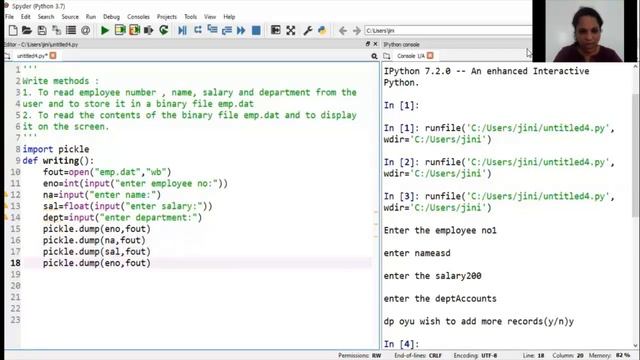640x360 pixels.
Task: Click the @ symbol toolbar icon
Action: click(x=85, y=30)
